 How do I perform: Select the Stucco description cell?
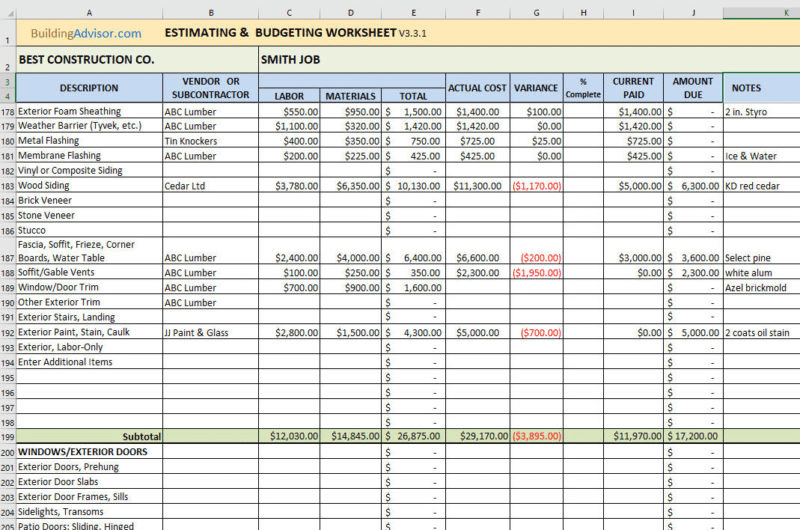89,230
